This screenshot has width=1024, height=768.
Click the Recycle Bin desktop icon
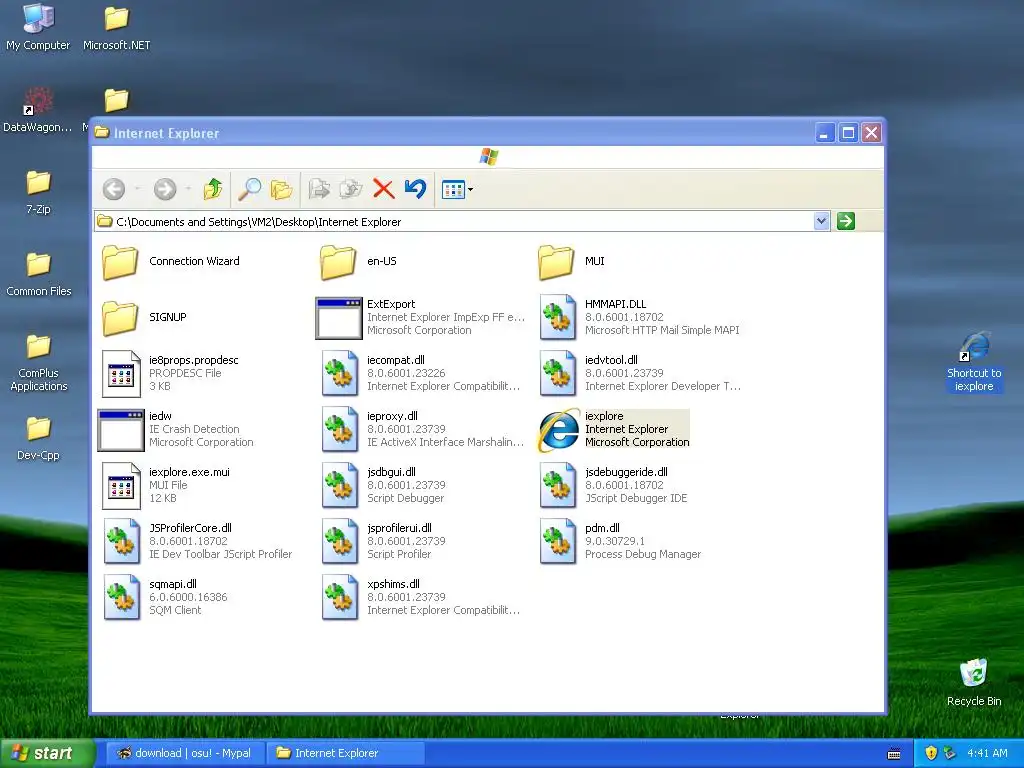tap(974, 682)
